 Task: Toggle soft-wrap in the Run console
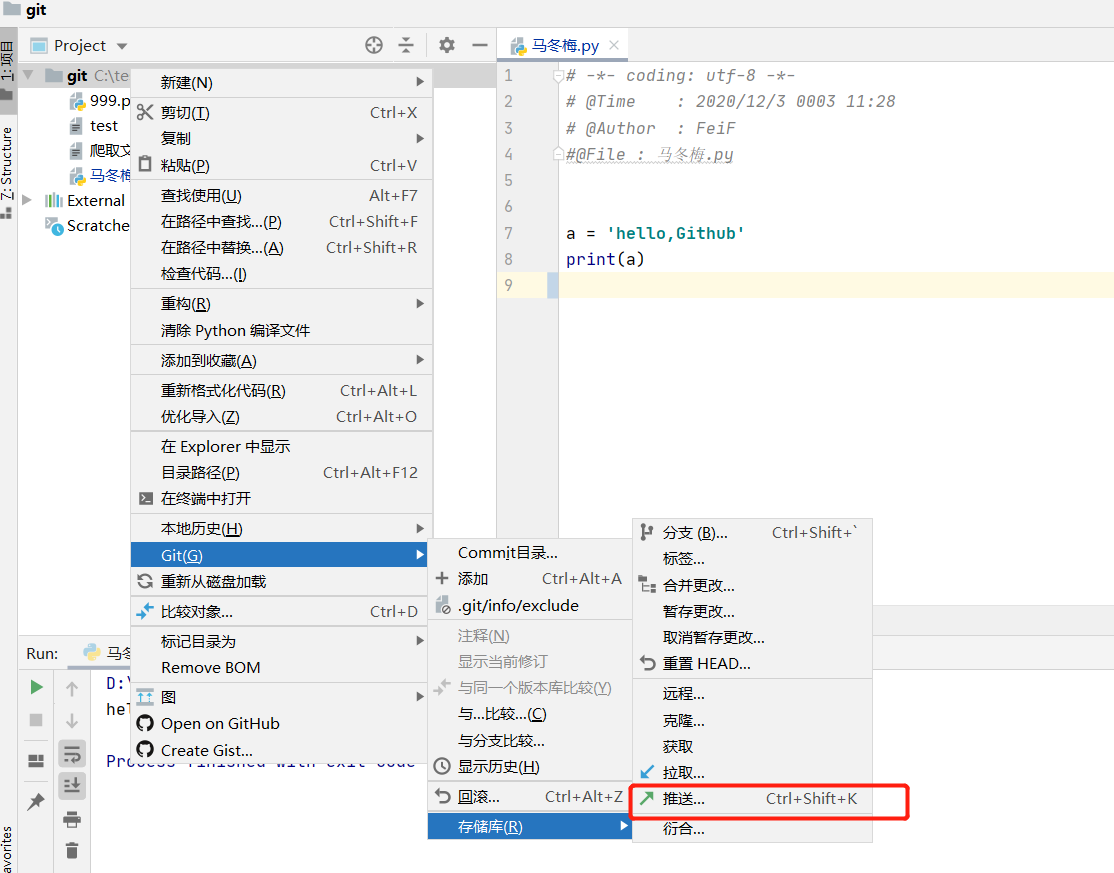pos(71,752)
